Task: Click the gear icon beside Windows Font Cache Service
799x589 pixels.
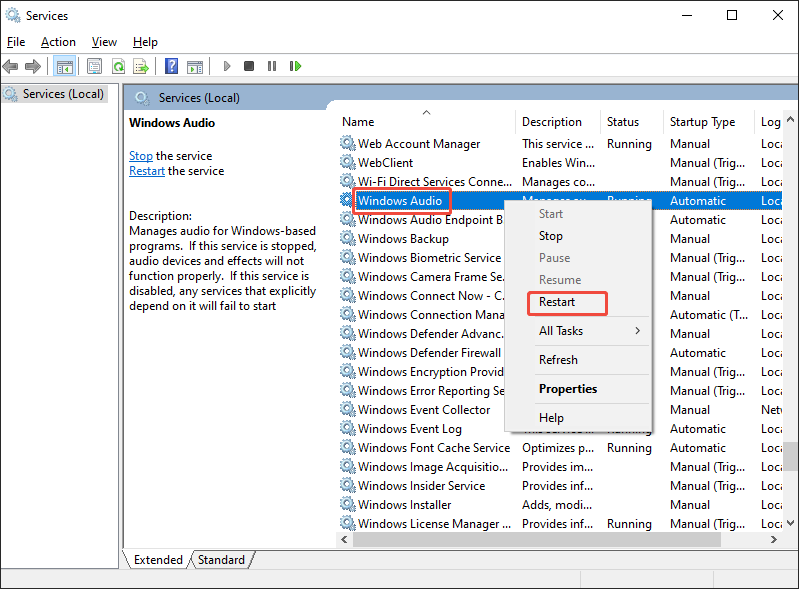Action: click(x=348, y=447)
